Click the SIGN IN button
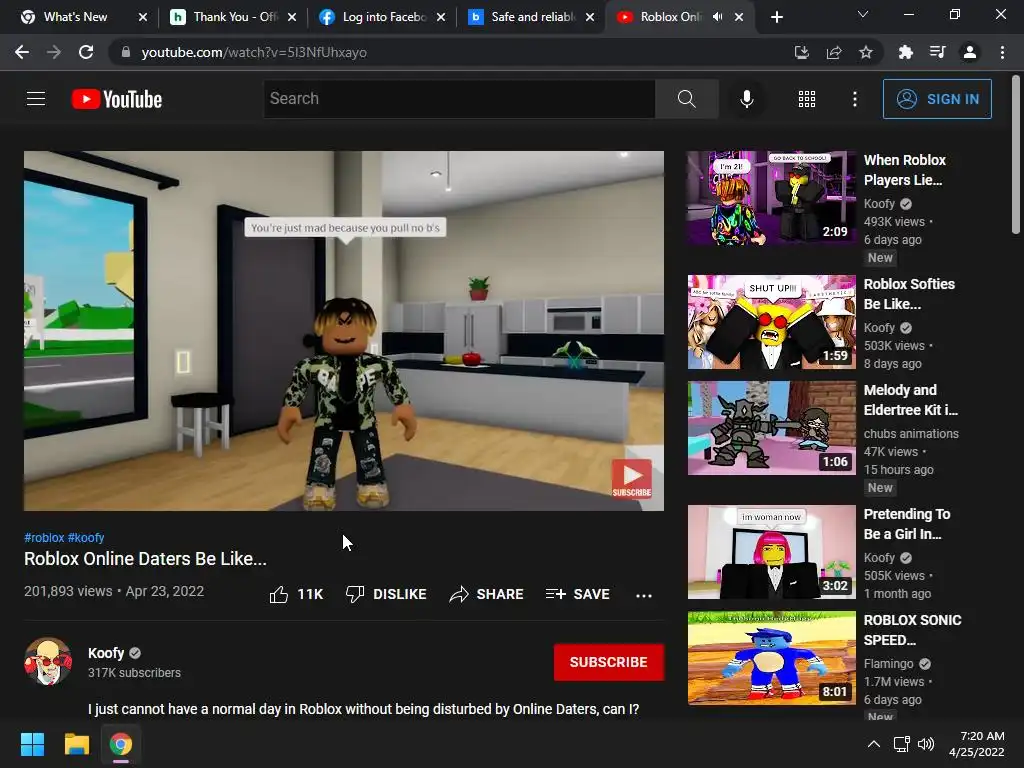1024x768 pixels. 937,99
